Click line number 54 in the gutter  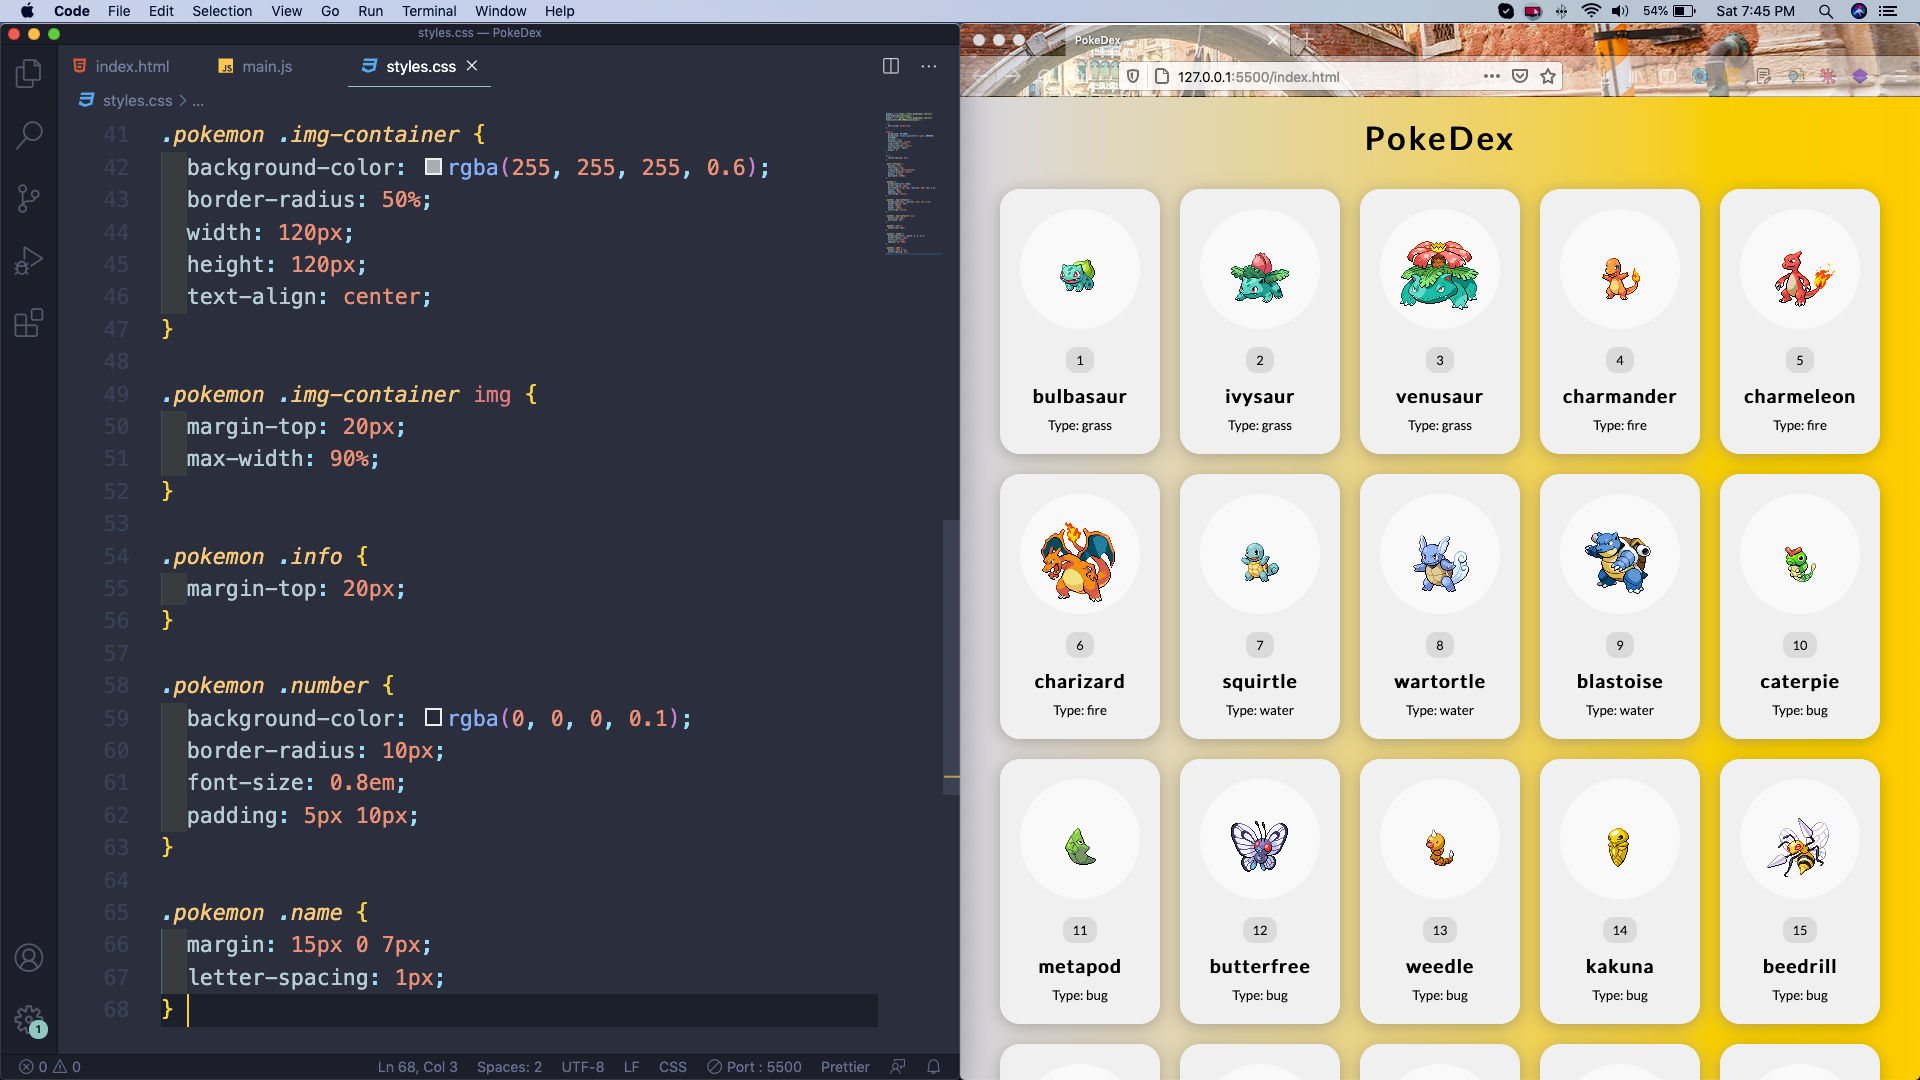pyautogui.click(x=116, y=556)
